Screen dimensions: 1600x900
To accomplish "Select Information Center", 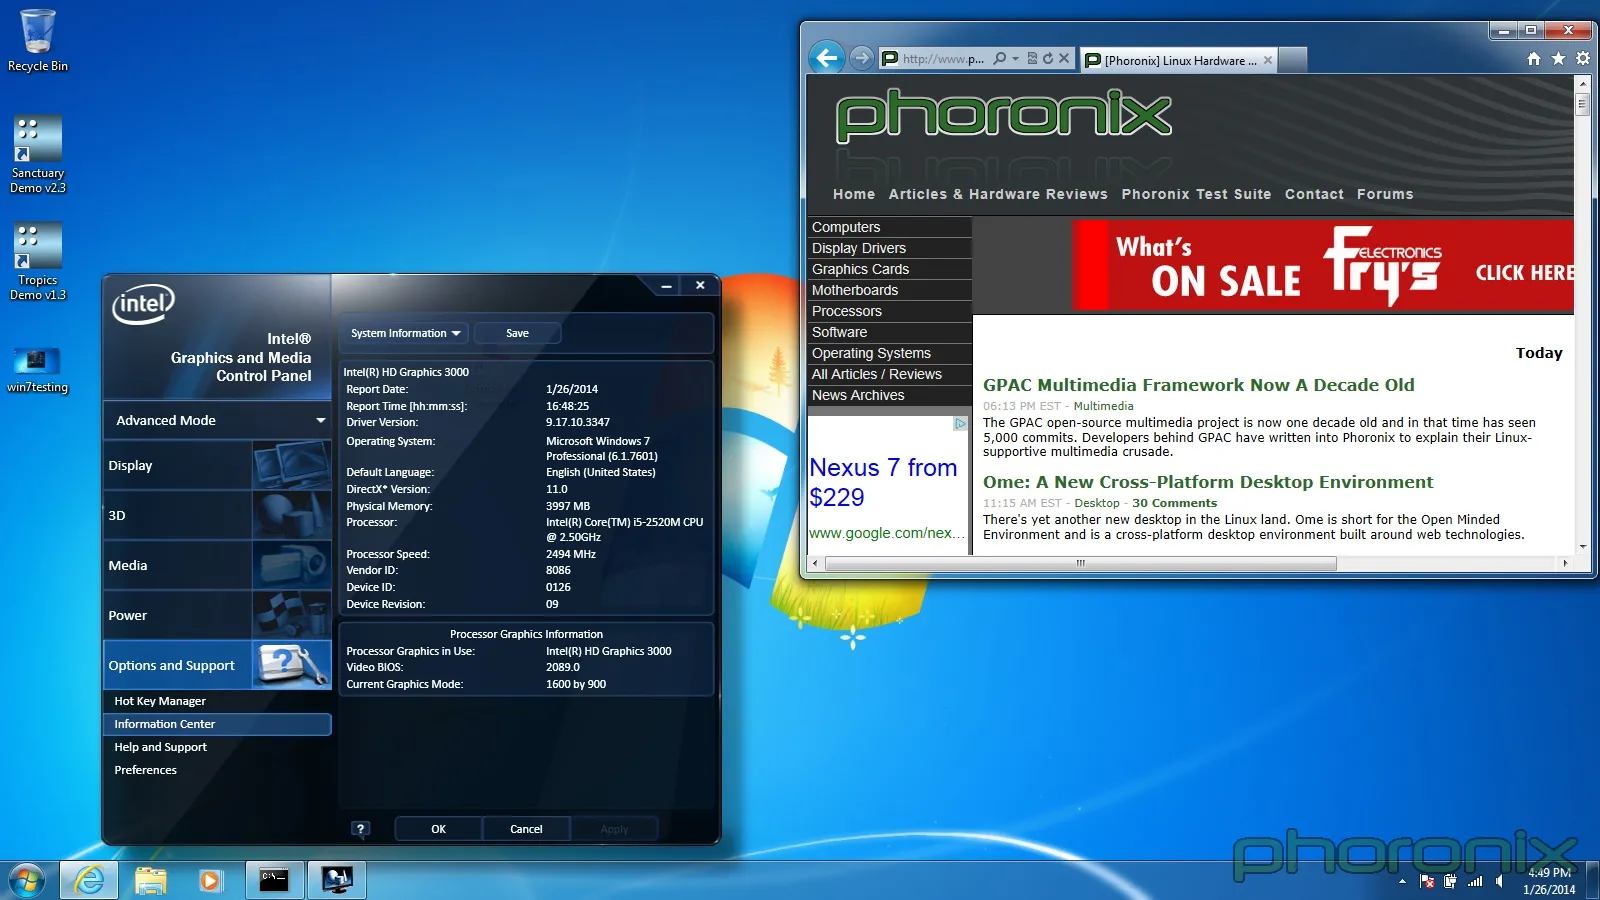I will 217,724.
